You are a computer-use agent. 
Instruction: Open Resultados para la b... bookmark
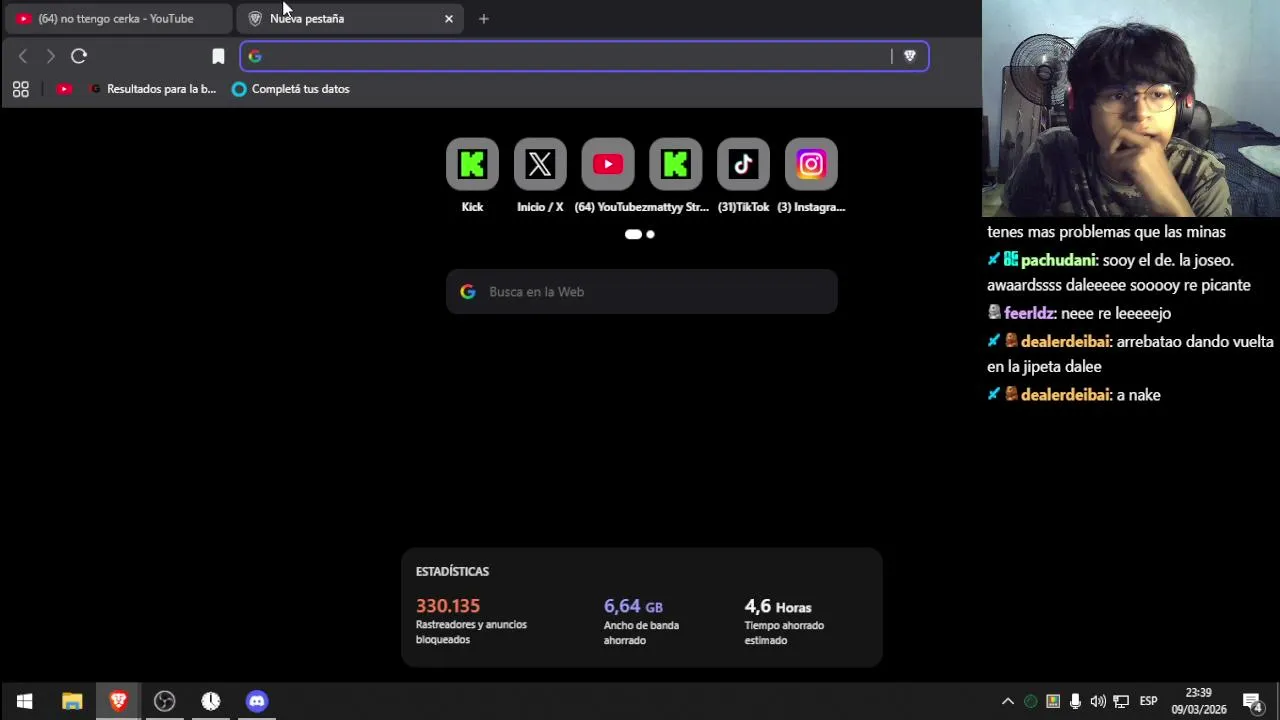153,89
